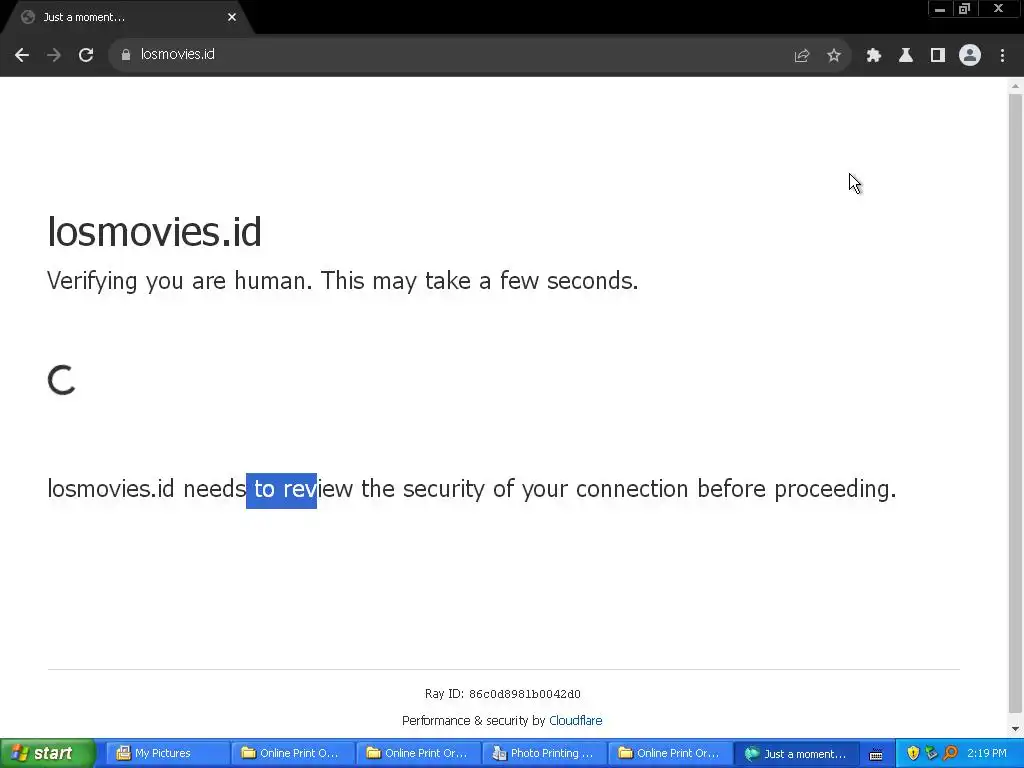Open Chrome Labs flask icon
This screenshot has height=768, width=1024.
point(906,56)
